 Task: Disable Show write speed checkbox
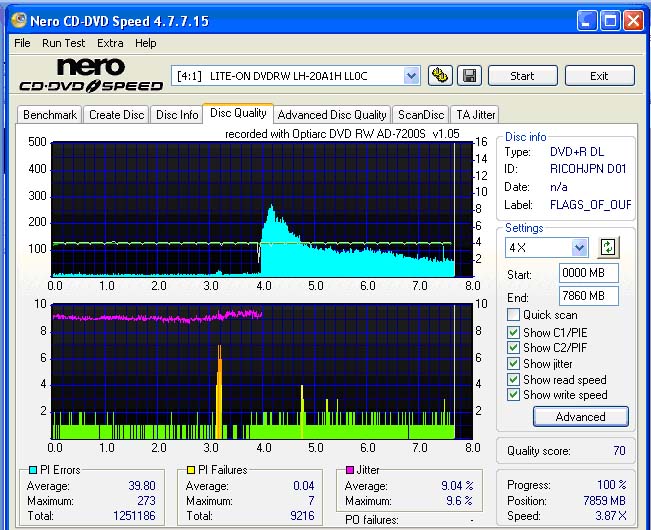click(x=514, y=395)
